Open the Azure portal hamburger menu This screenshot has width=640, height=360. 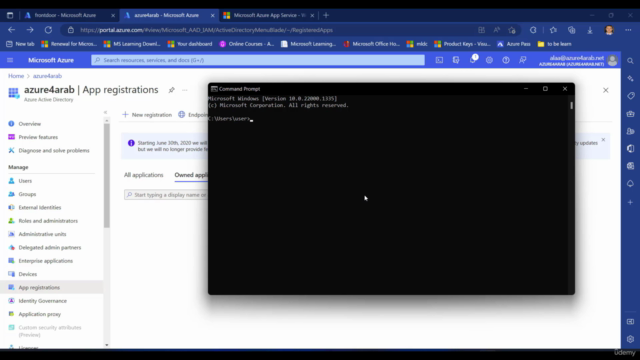point(10,60)
